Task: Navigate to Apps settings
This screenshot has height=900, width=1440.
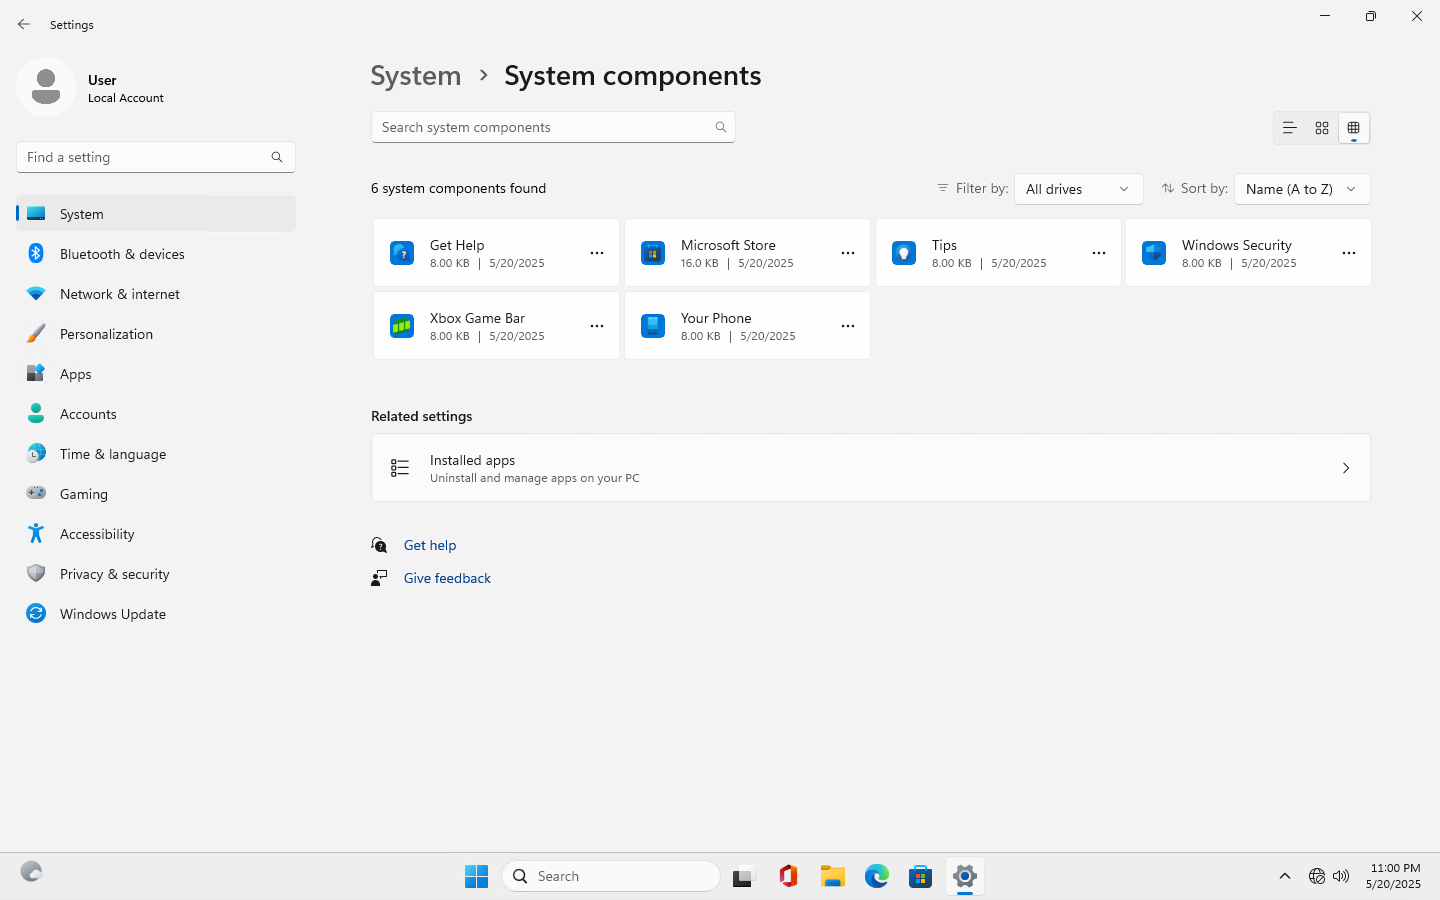Action: pos(156,374)
